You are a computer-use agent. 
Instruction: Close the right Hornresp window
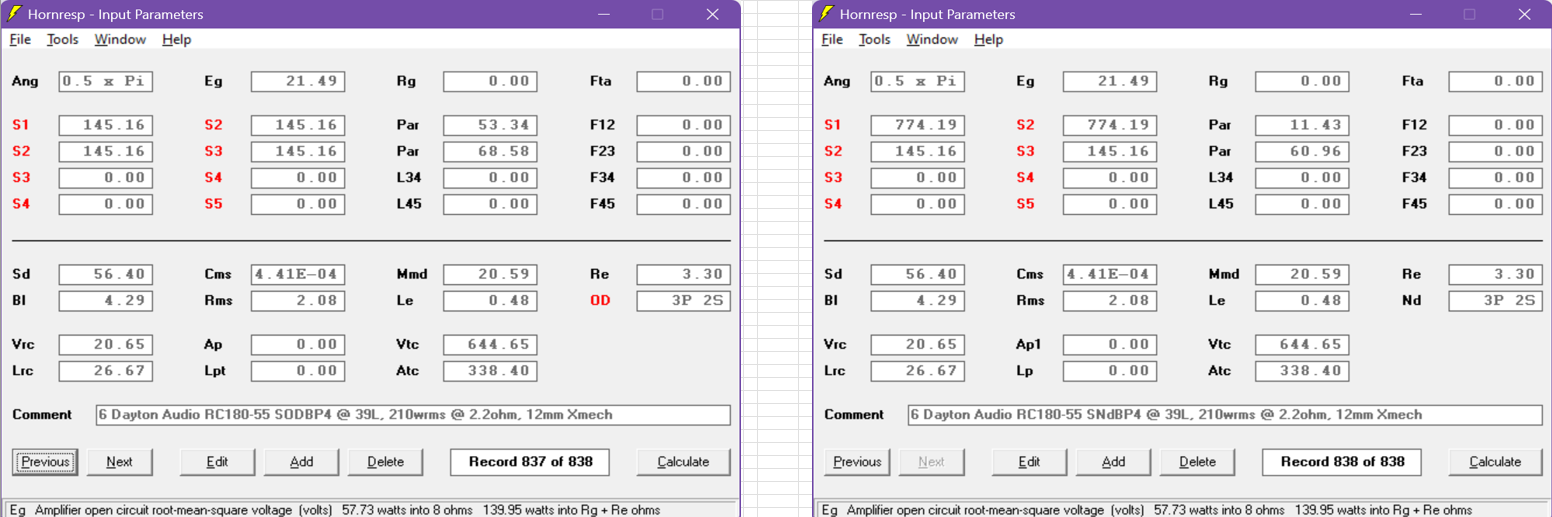1524,14
